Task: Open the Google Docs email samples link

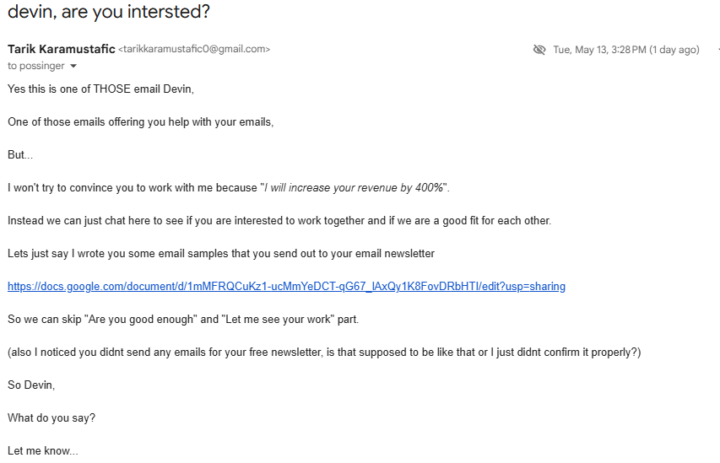Action: tap(286, 287)
